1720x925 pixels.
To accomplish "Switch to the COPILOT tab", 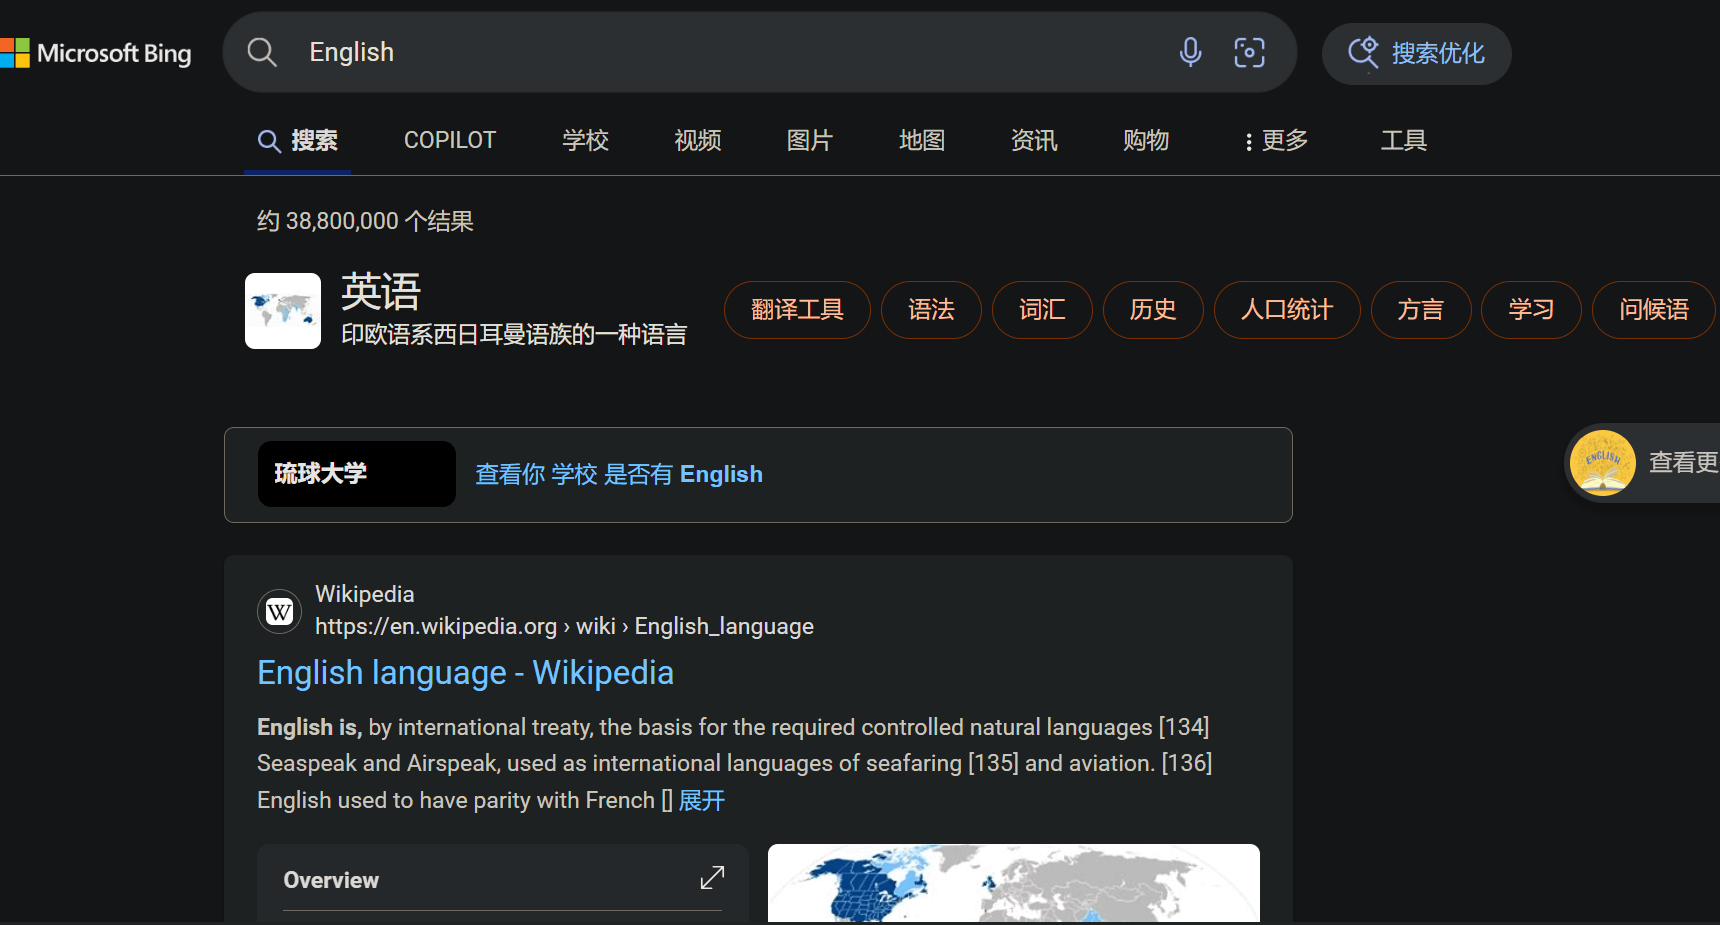I will tap(450, 141).
